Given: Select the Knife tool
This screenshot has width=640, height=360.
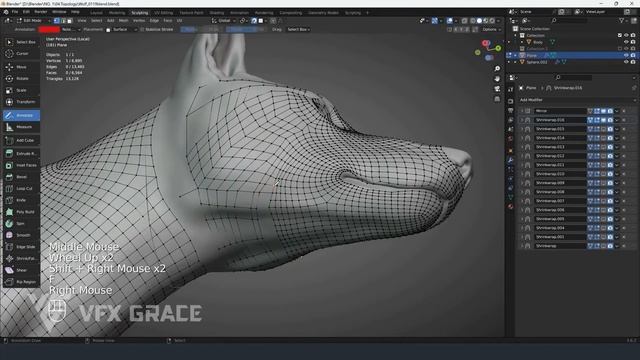Looking at the screenshot, I should click(x=21, y=200).
